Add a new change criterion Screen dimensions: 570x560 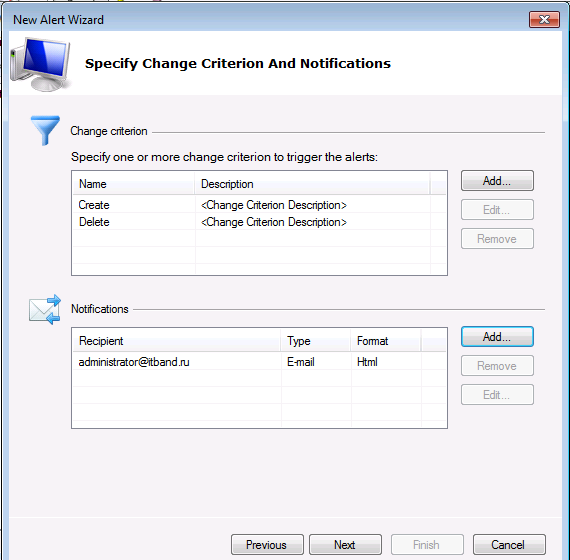coord(497,181)
